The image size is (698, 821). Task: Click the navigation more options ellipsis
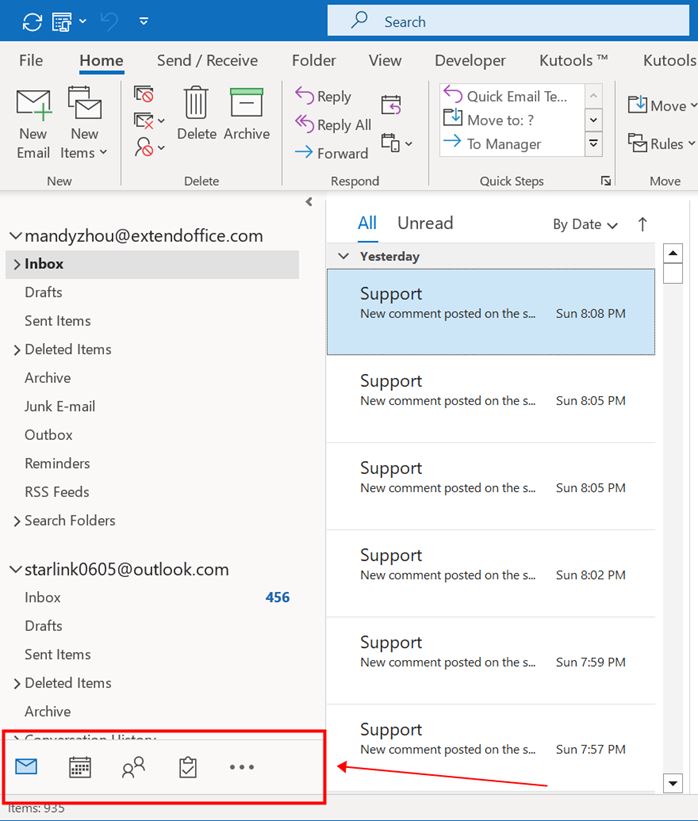click(x=241, y=767)
